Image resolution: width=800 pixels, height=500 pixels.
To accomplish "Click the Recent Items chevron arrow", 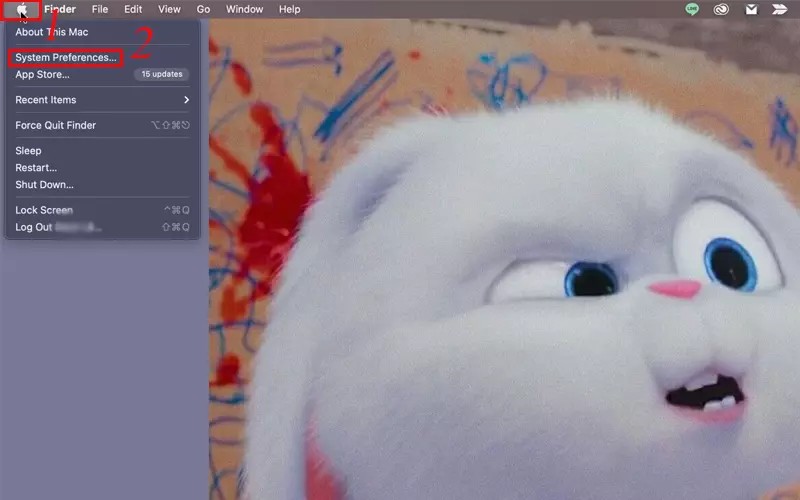I will point(186,100).
